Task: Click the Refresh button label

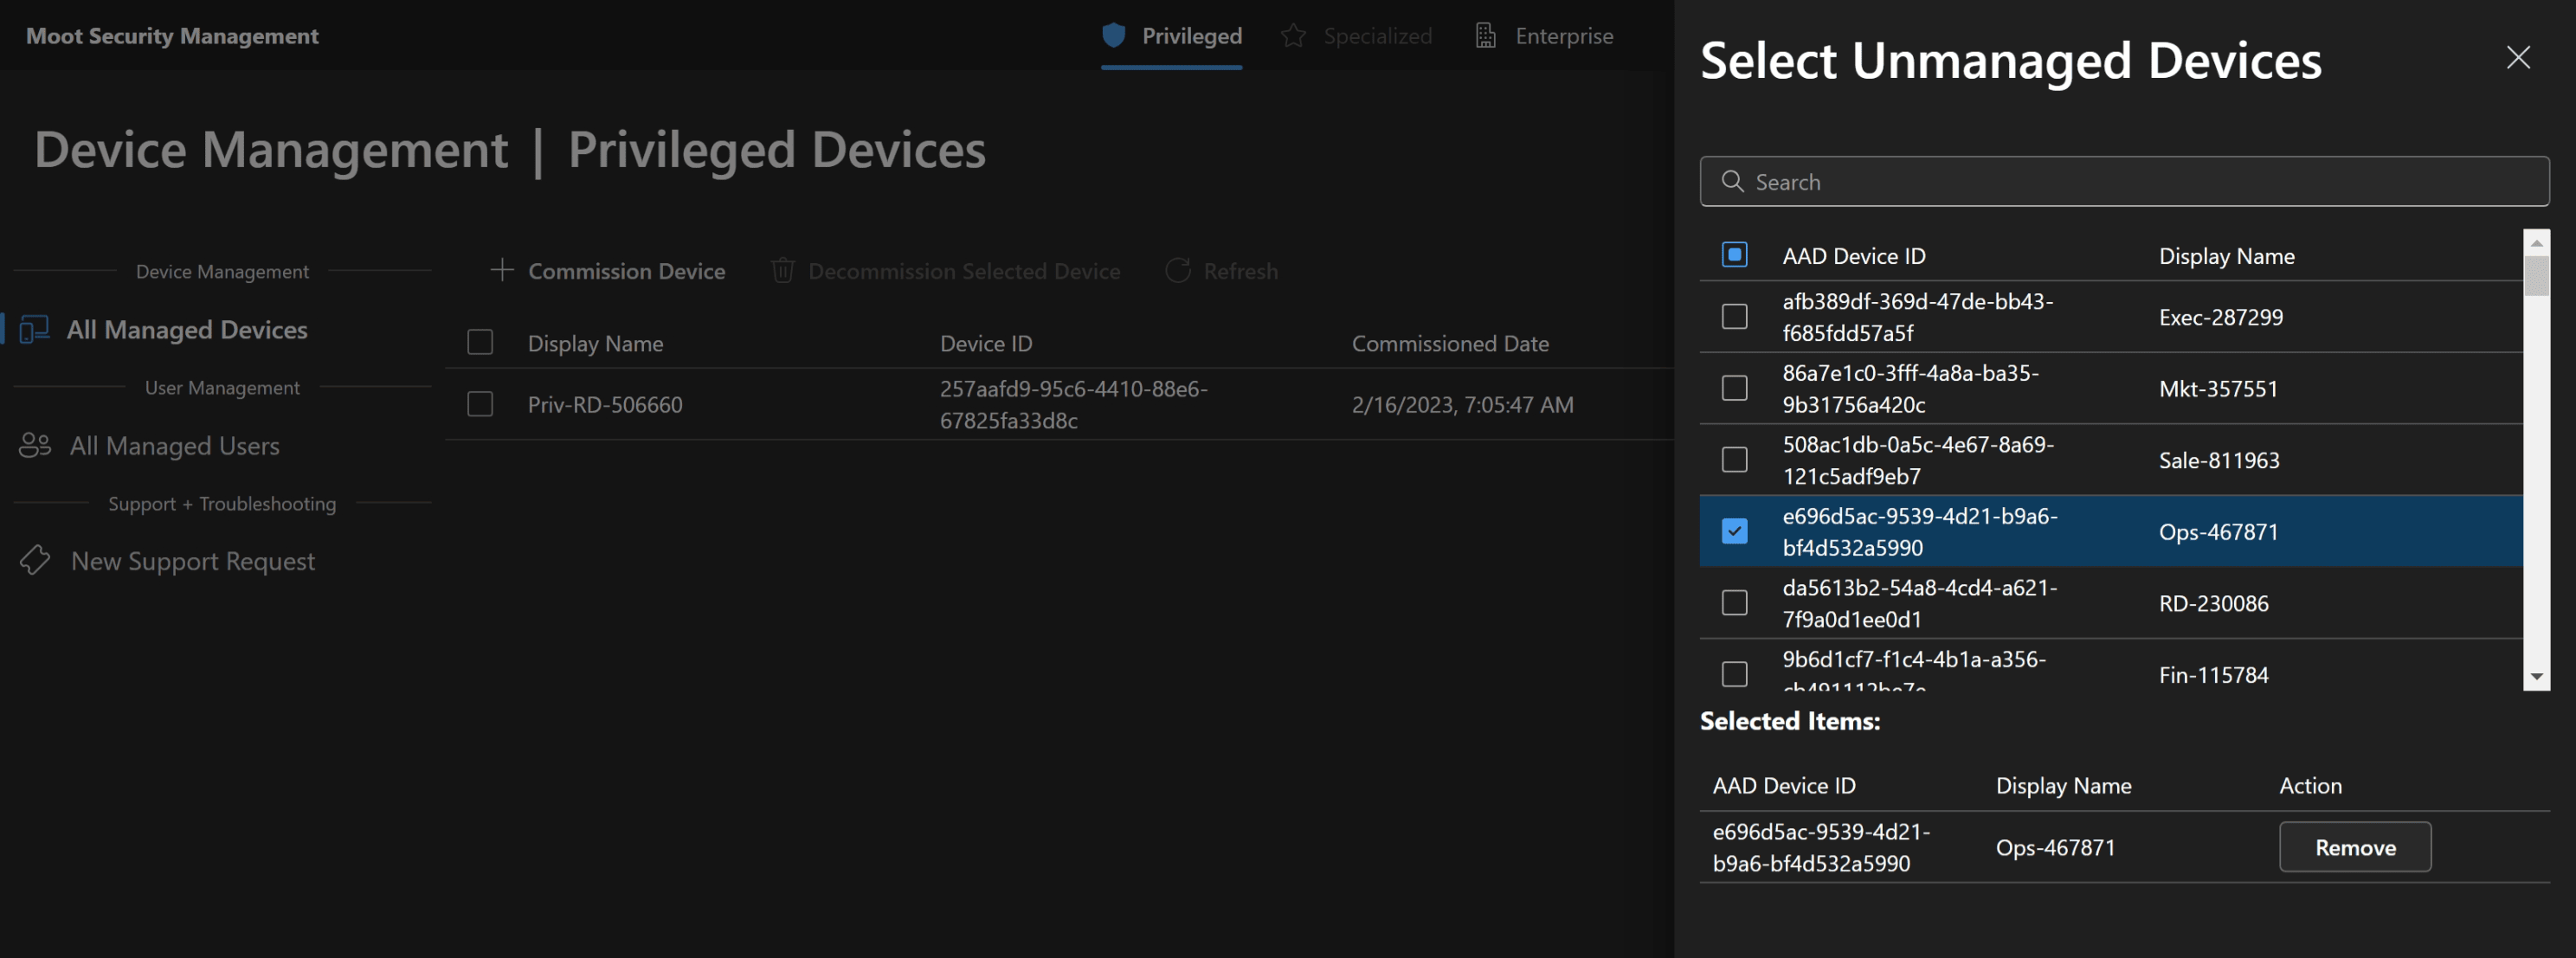Action: pos(1240,270)
